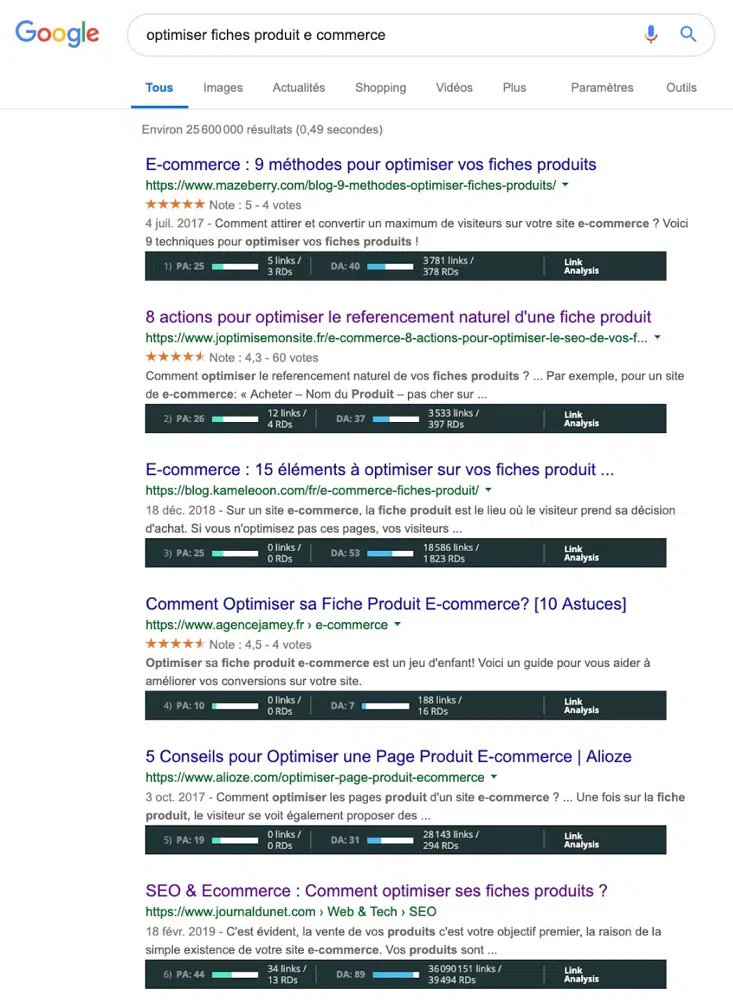Open Link Analysis for agencejamey result
This screenshot has width=733, height=1001.
pos(581,705)
